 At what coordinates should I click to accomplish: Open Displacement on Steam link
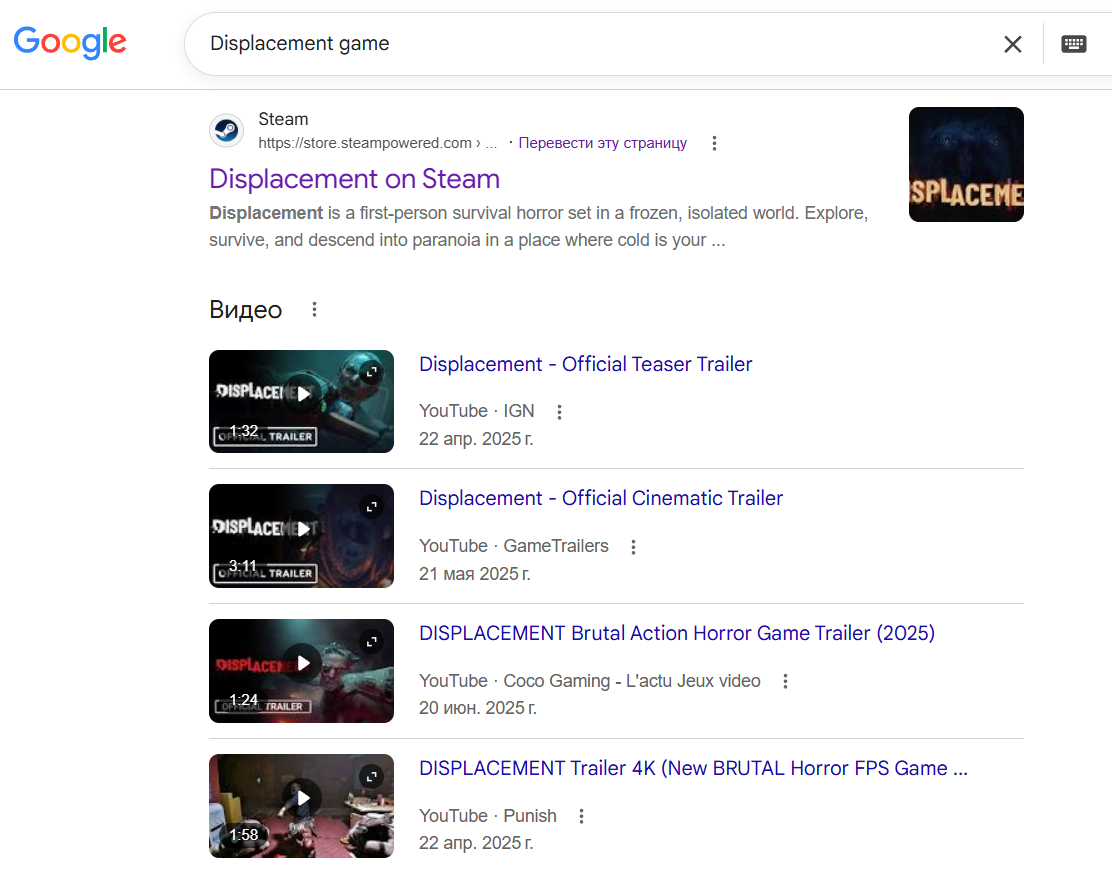point(355,179)
